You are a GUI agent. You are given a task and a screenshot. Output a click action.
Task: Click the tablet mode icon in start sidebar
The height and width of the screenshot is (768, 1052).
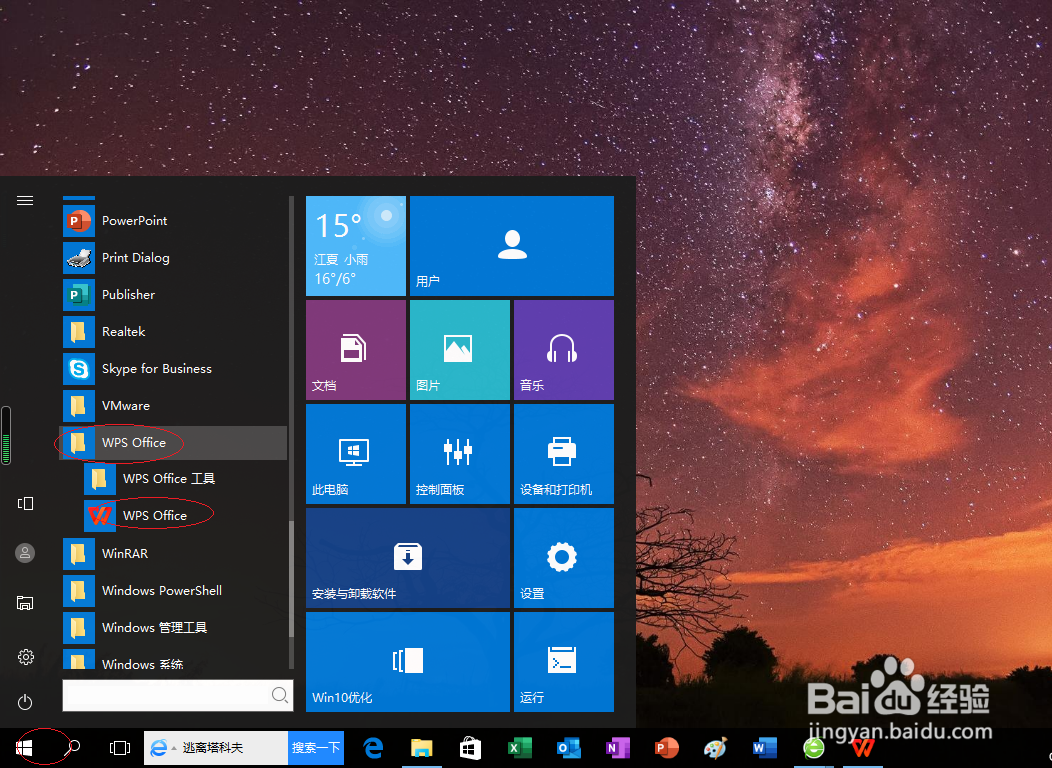coord(25,503)
